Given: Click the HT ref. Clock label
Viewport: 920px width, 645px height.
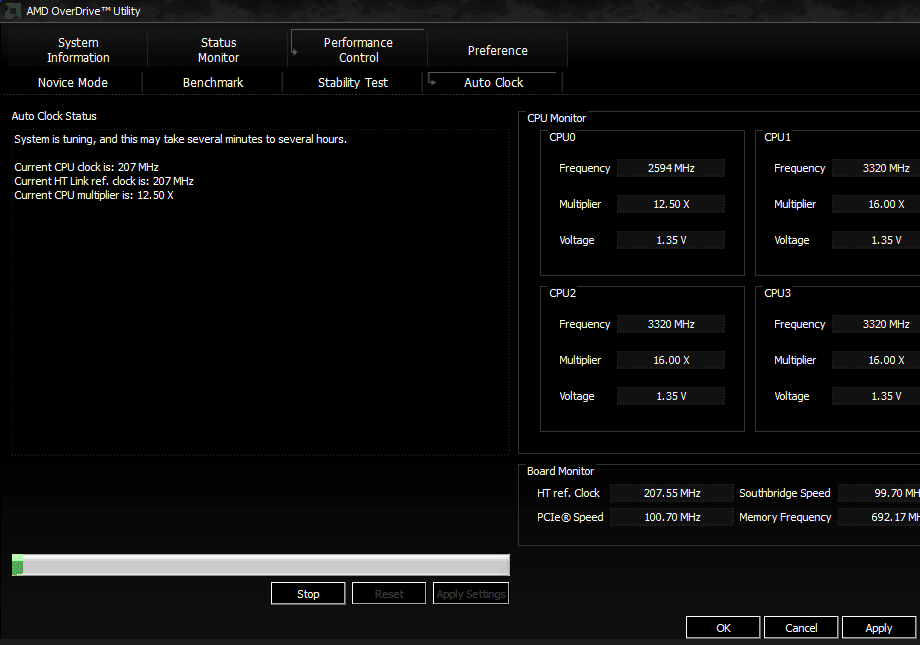Looking at the screenshot, I should 568,493.
